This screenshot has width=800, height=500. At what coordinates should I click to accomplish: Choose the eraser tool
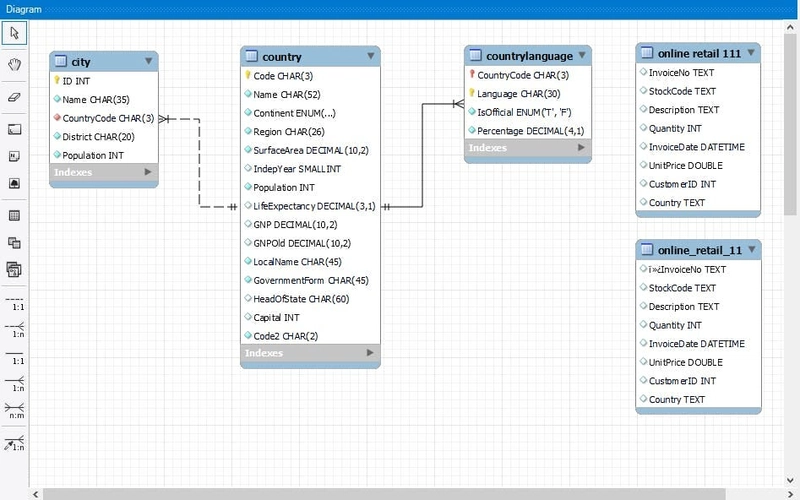tap(14, 98)
